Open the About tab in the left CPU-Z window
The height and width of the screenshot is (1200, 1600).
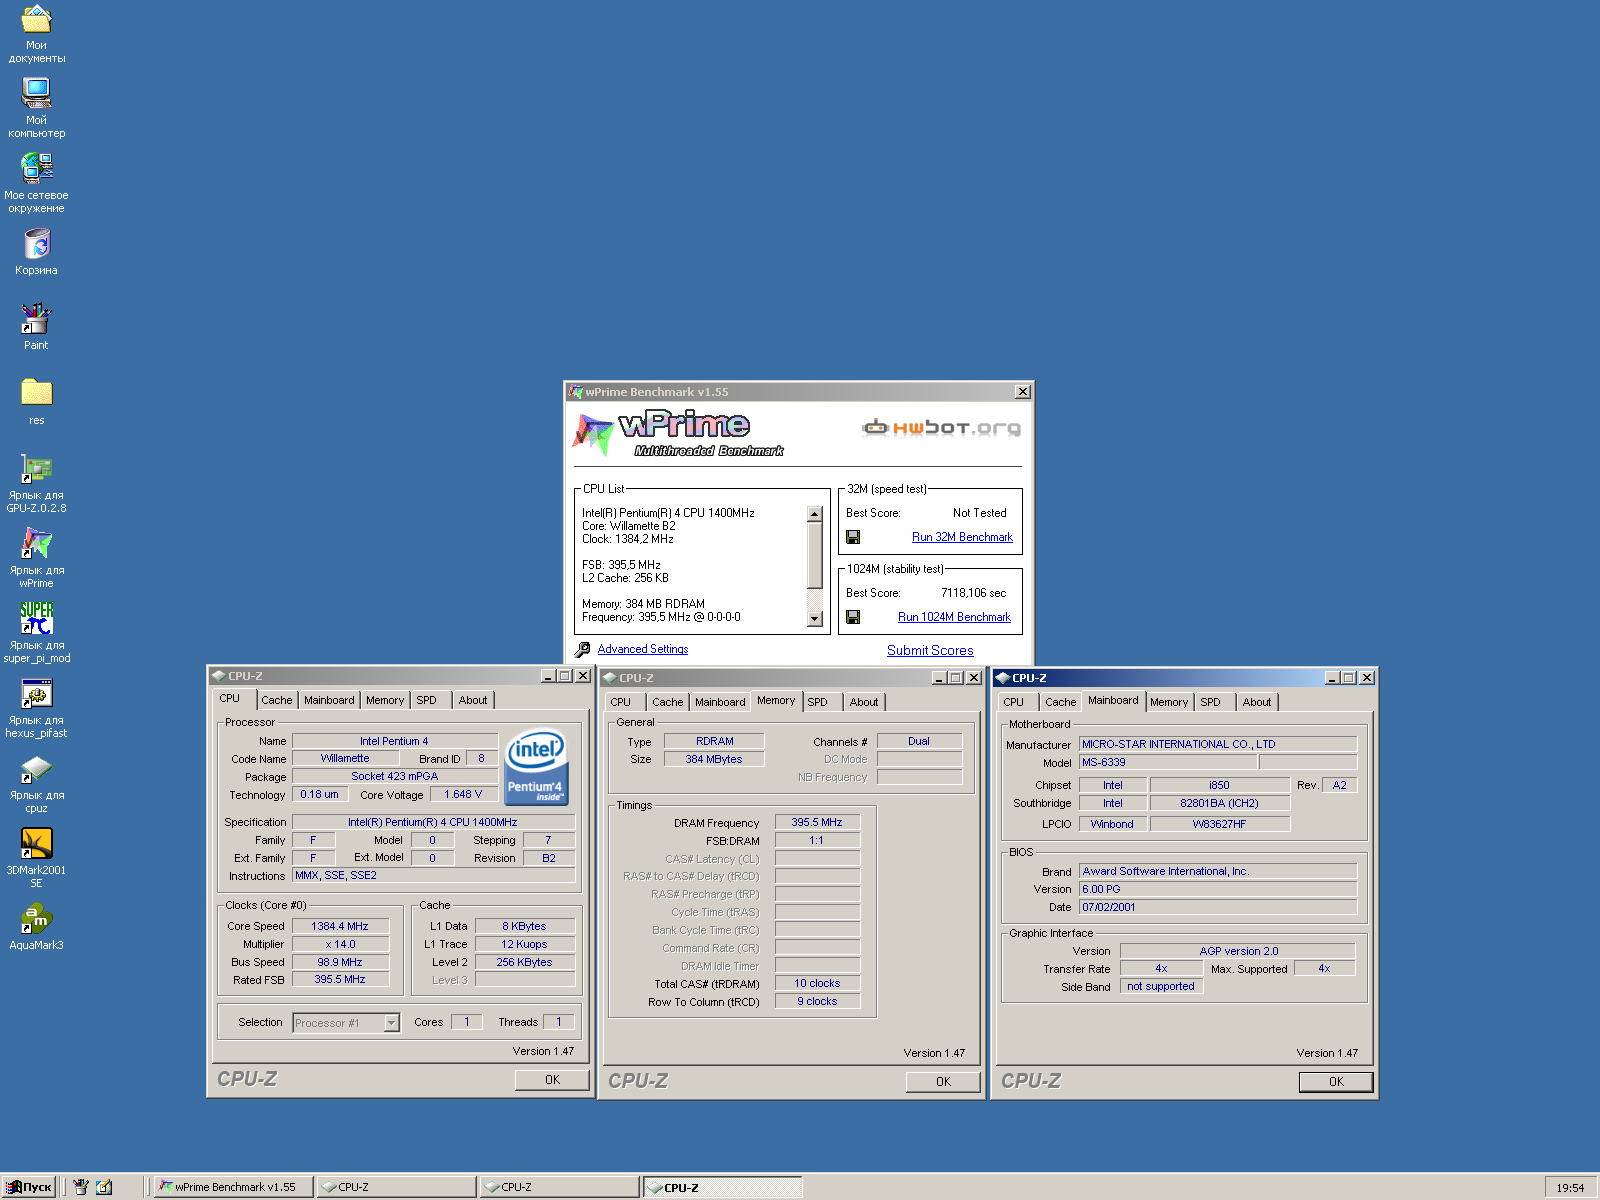pos(473,700)
